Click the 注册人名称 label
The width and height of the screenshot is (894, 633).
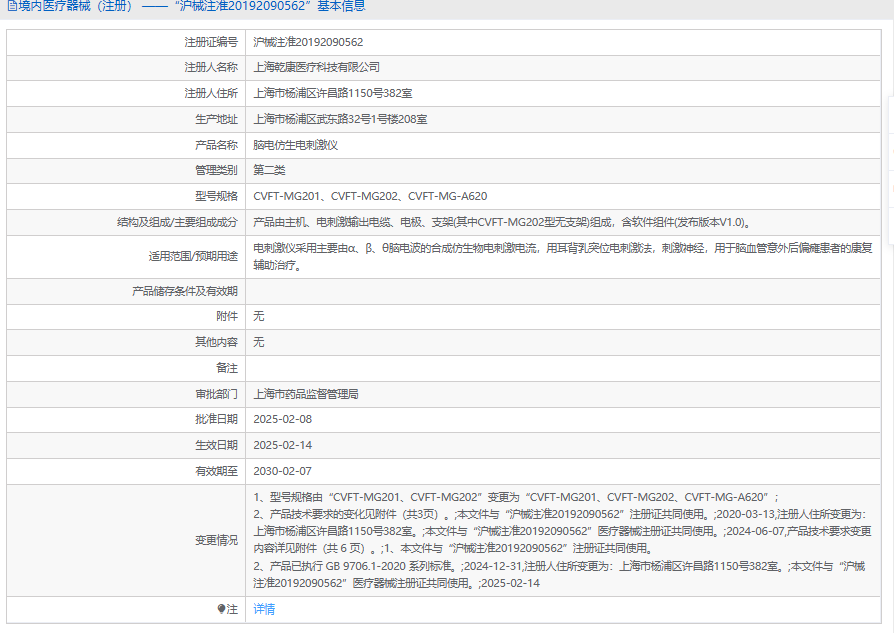coord(211,67)
